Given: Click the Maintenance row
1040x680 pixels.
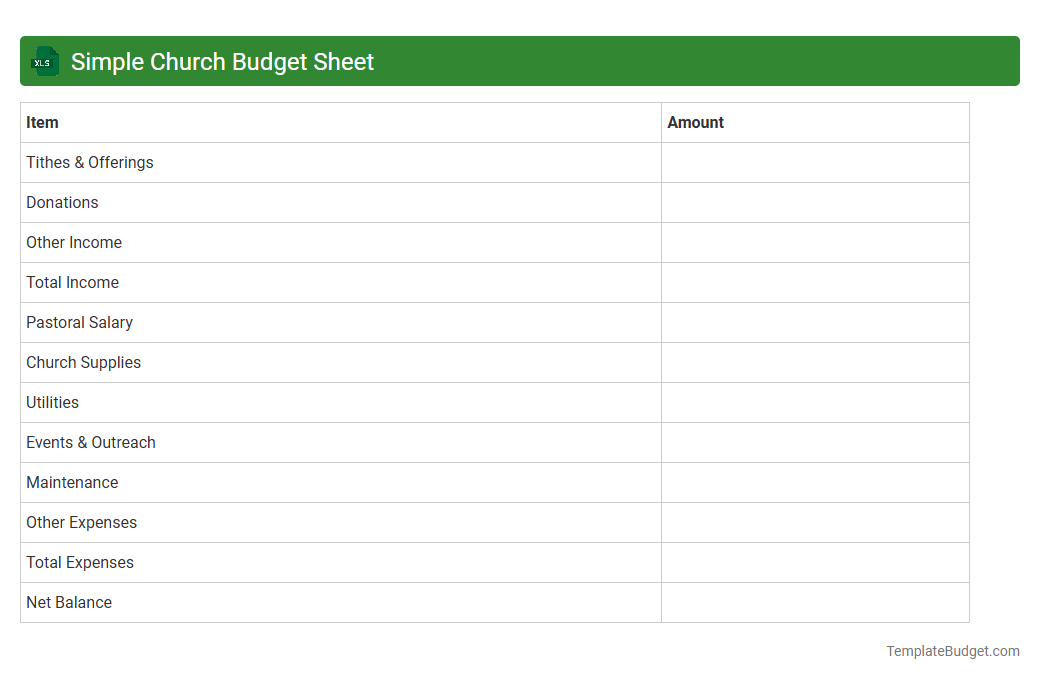Looking at the screenshot, I should click(x=72, y=482).
